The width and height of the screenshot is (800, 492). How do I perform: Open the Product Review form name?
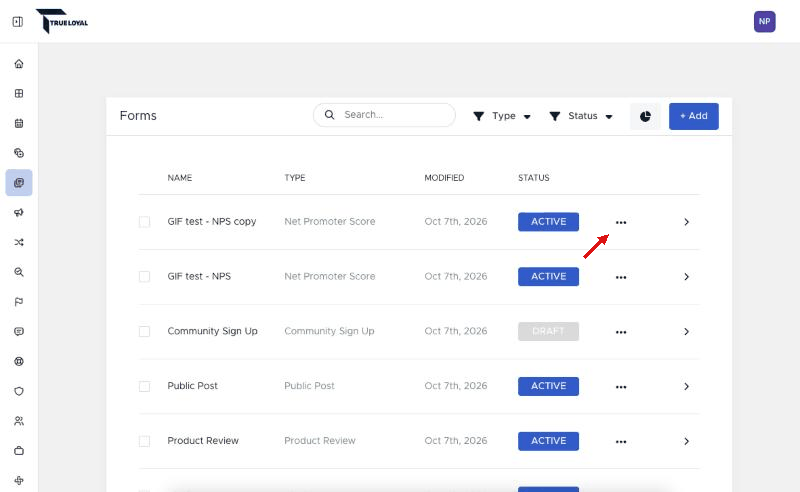click(x=203, y=440)
